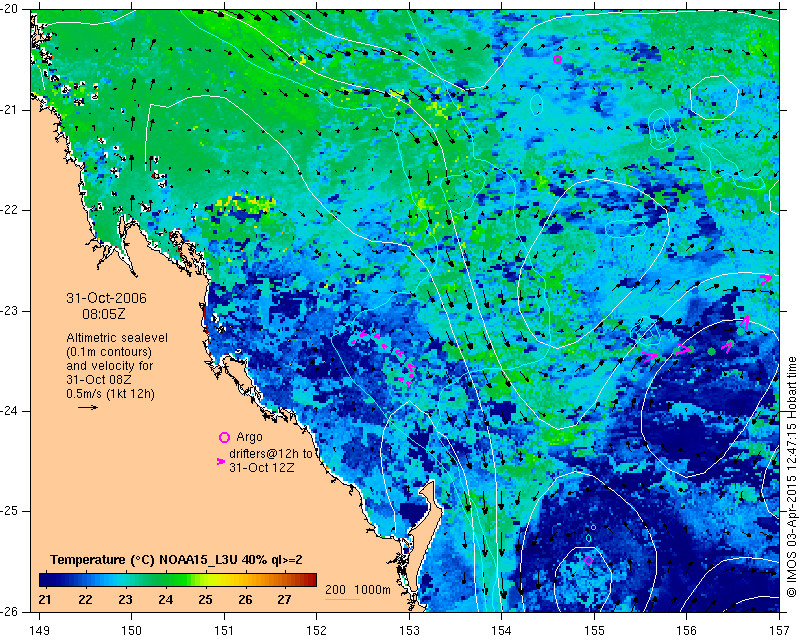The height and width of the screenshot is (640, 800).
Task: Click the longitude axis label "149"
Action: point(39,631)
